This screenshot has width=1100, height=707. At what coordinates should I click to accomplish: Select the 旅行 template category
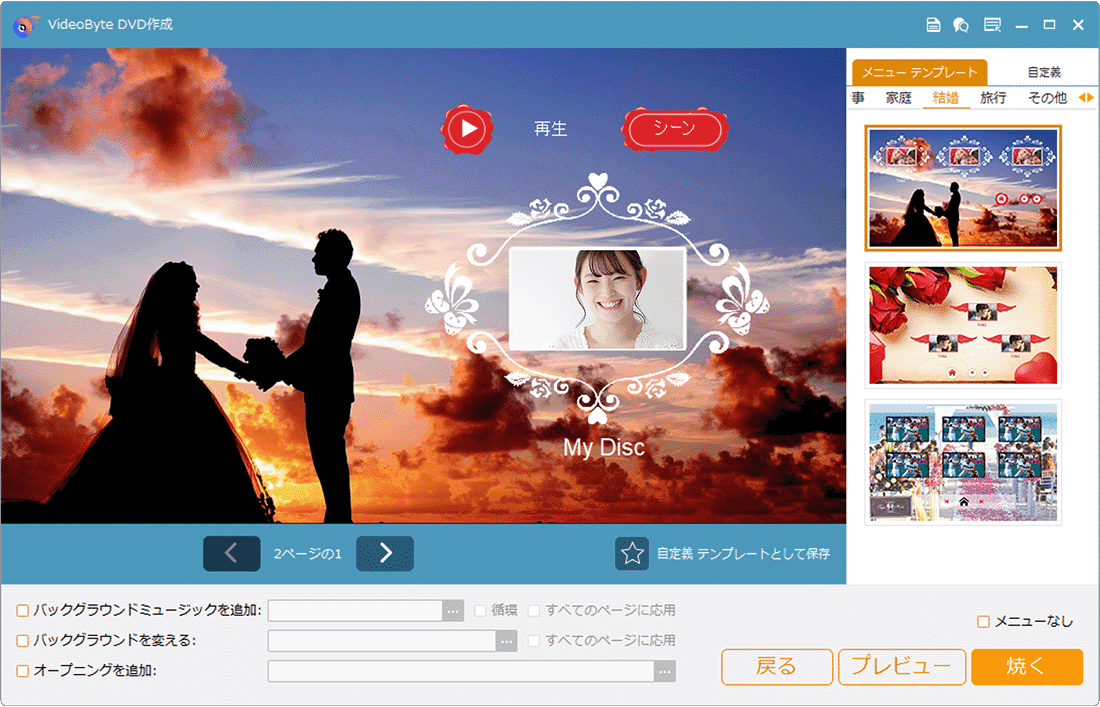[992, 97]
